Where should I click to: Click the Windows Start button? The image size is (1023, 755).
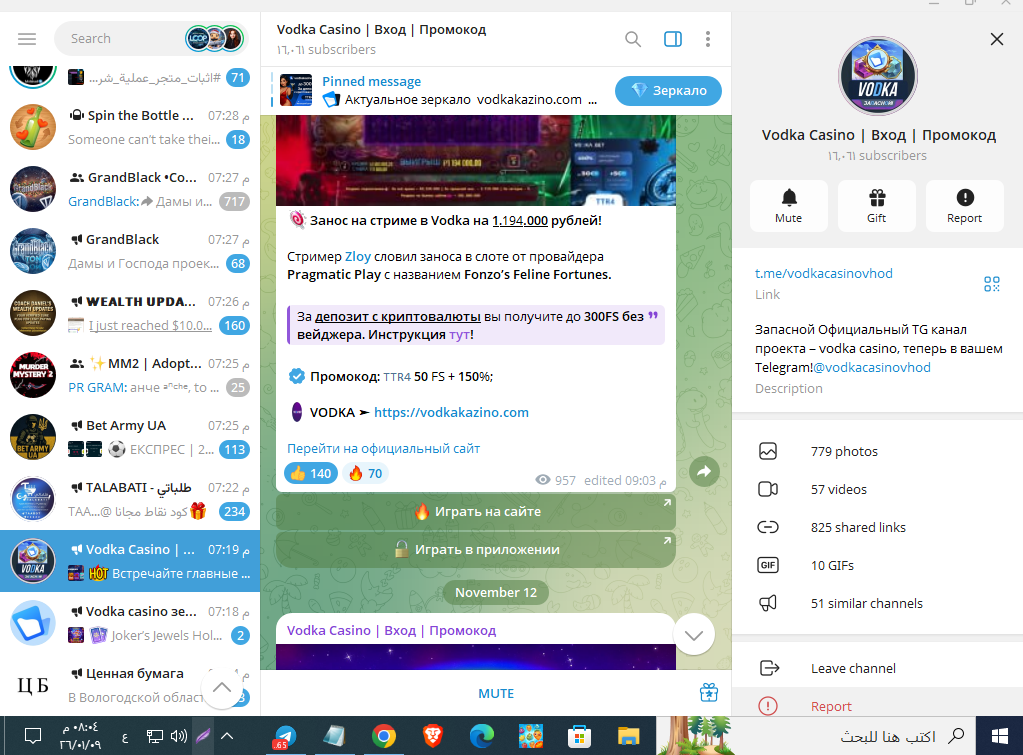1000,736
